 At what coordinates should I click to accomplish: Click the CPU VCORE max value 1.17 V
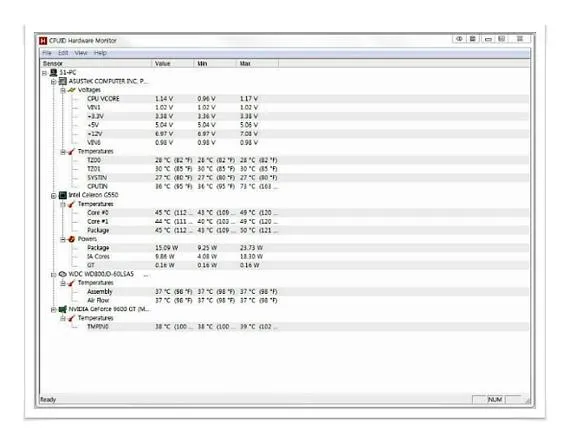click(x=249, y=99)
